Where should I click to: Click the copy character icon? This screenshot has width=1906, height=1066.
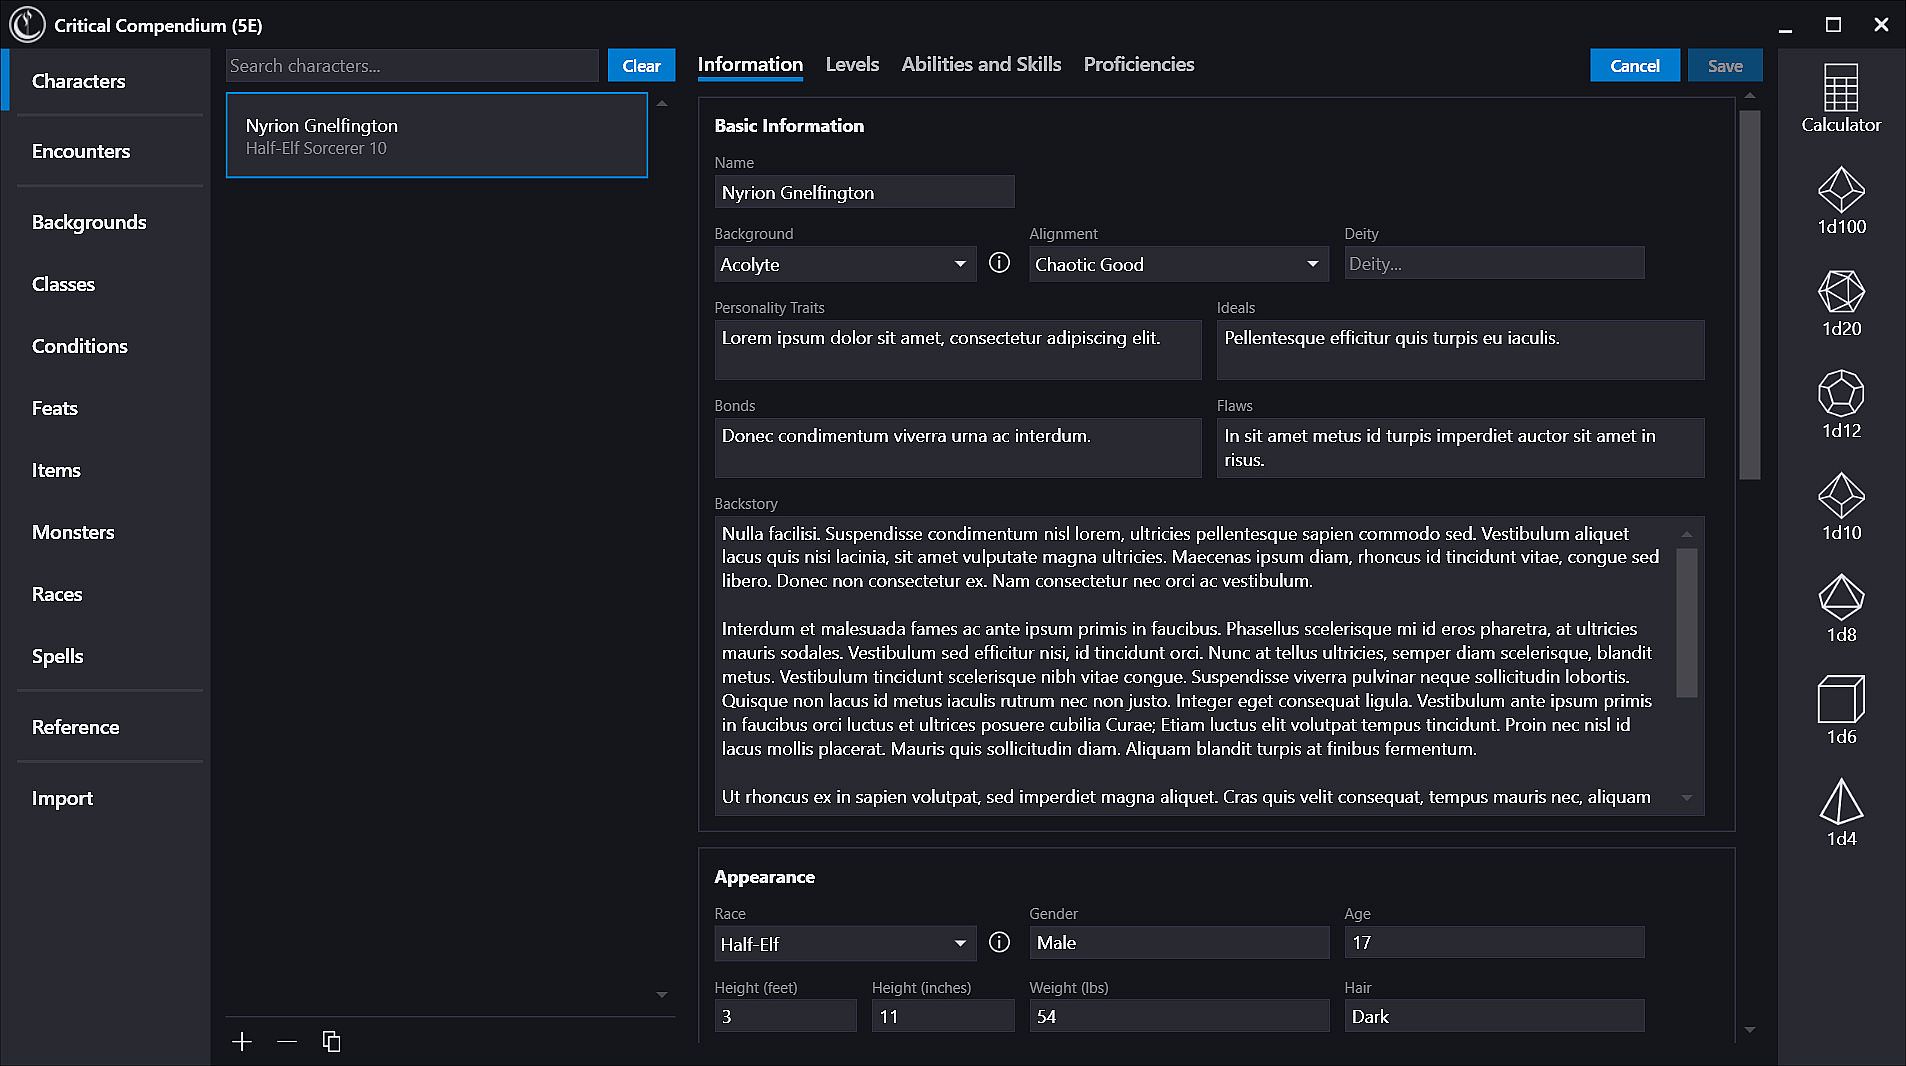pos(331,1042)
